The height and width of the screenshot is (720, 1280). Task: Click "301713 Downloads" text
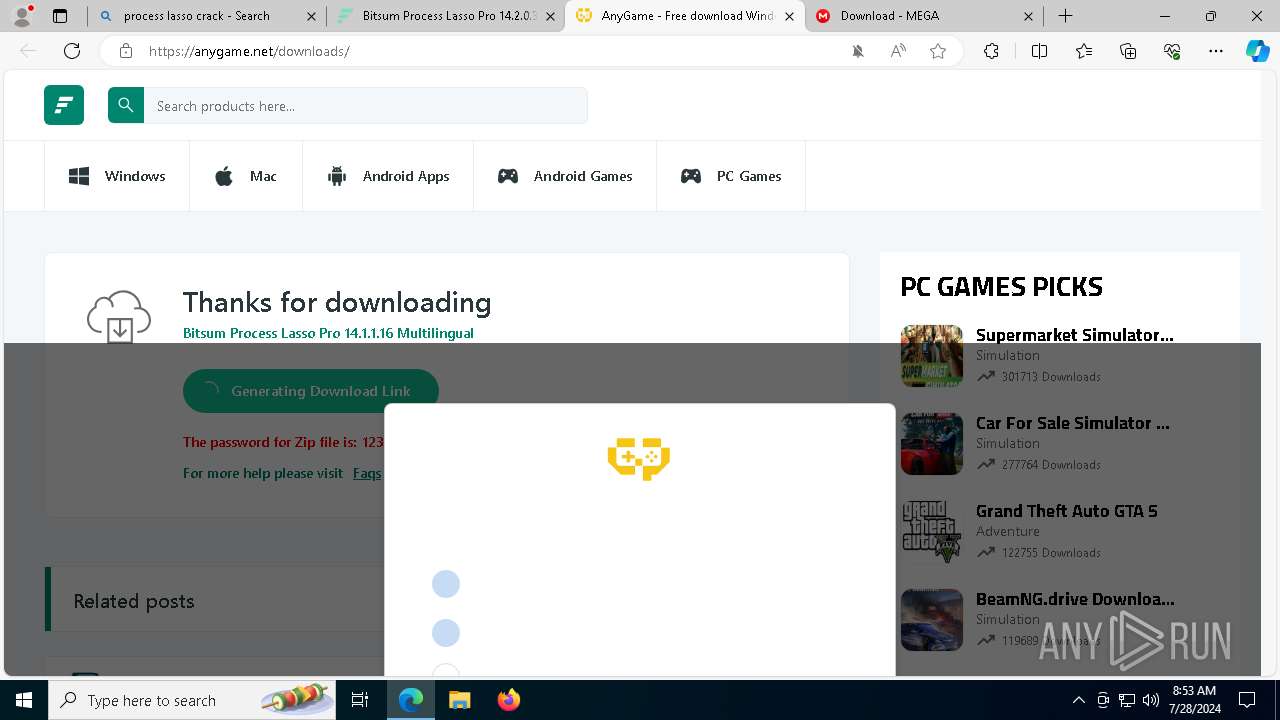point(1051,377)
